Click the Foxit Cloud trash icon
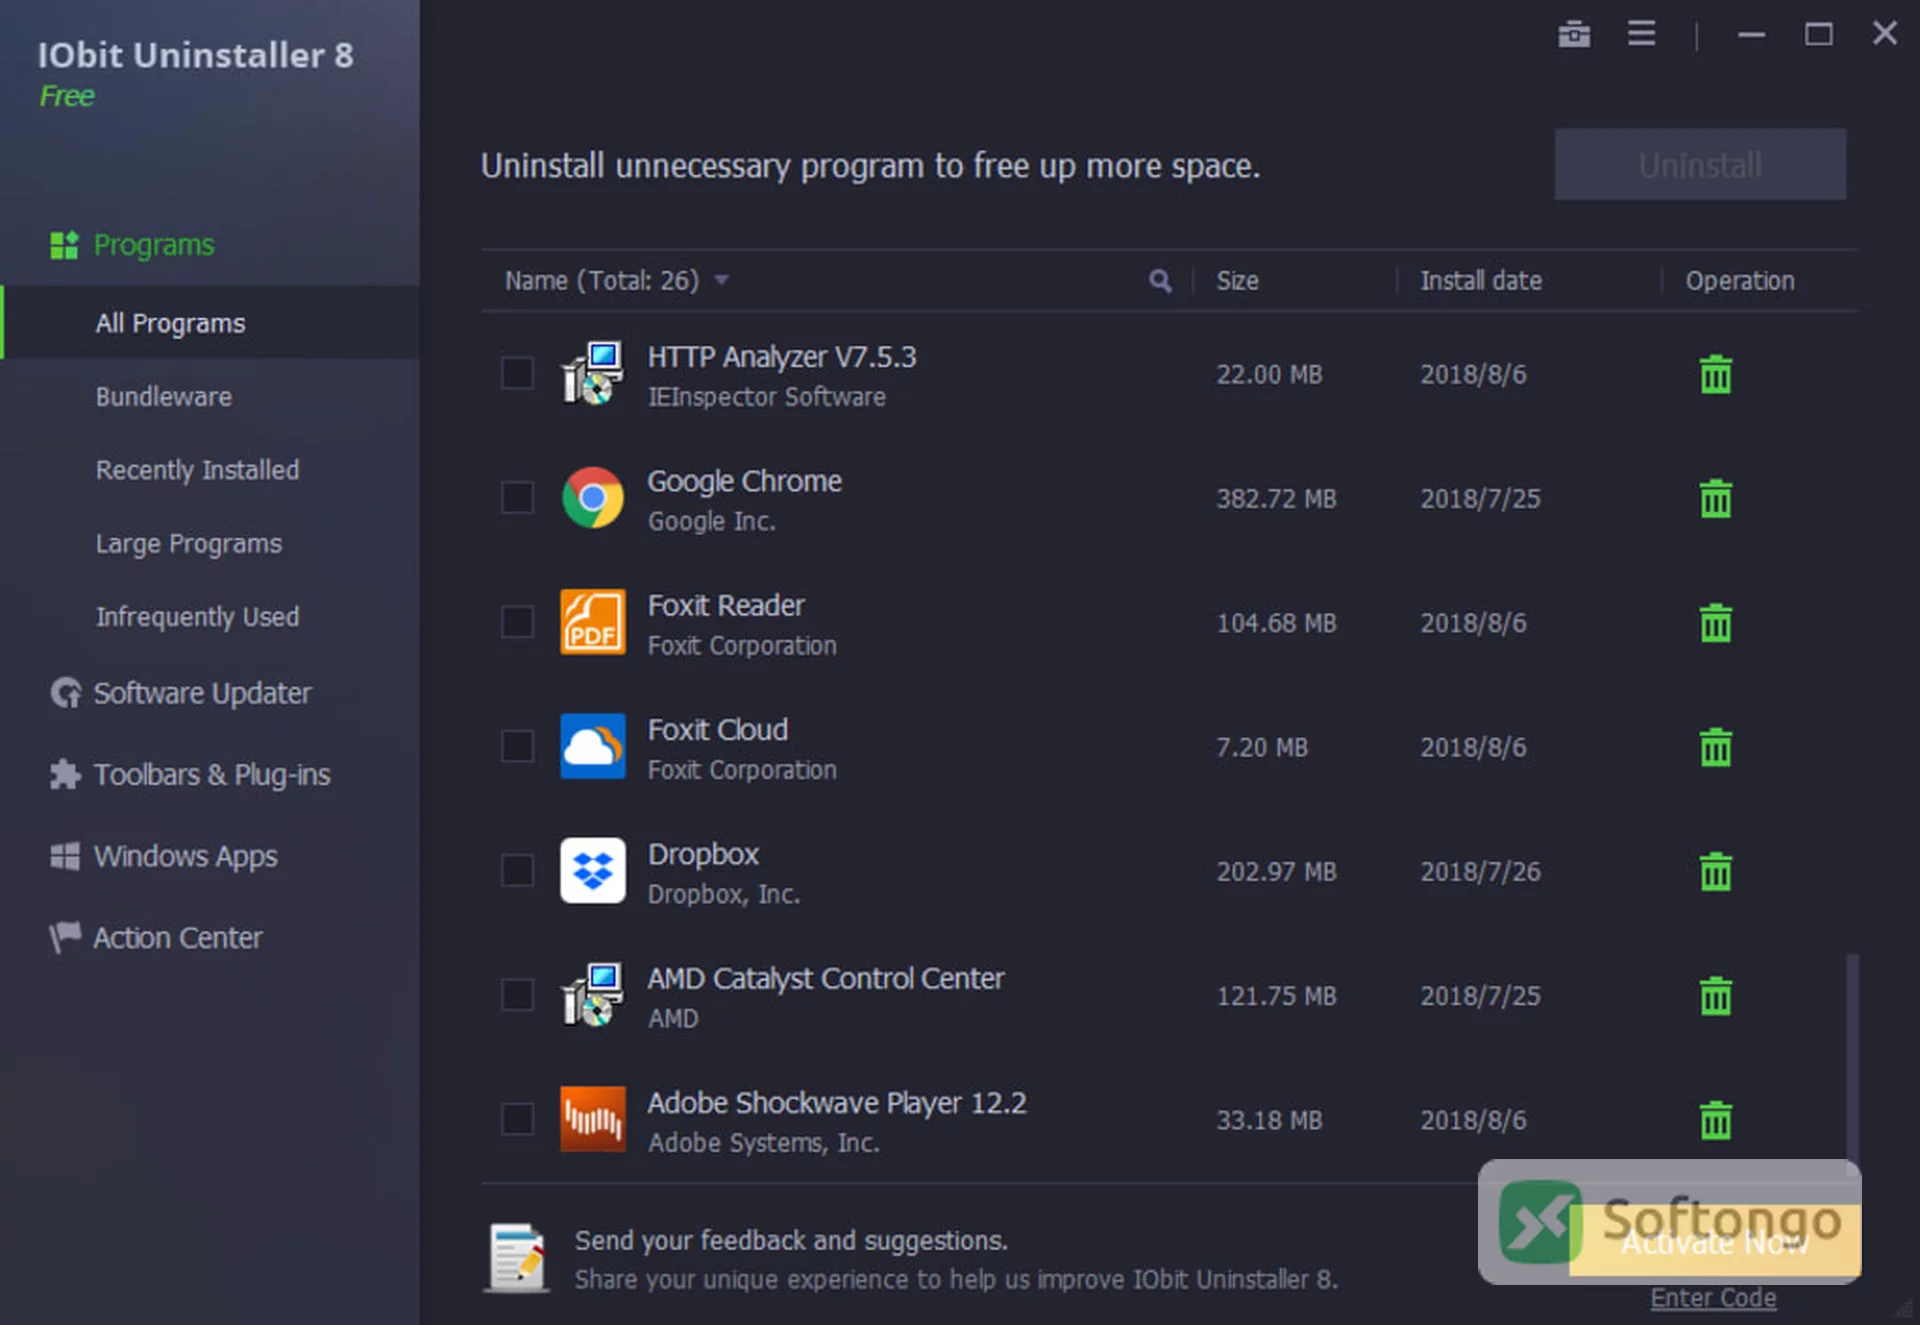This screenshot has height=1325, width=1920. coord(1715,747)
